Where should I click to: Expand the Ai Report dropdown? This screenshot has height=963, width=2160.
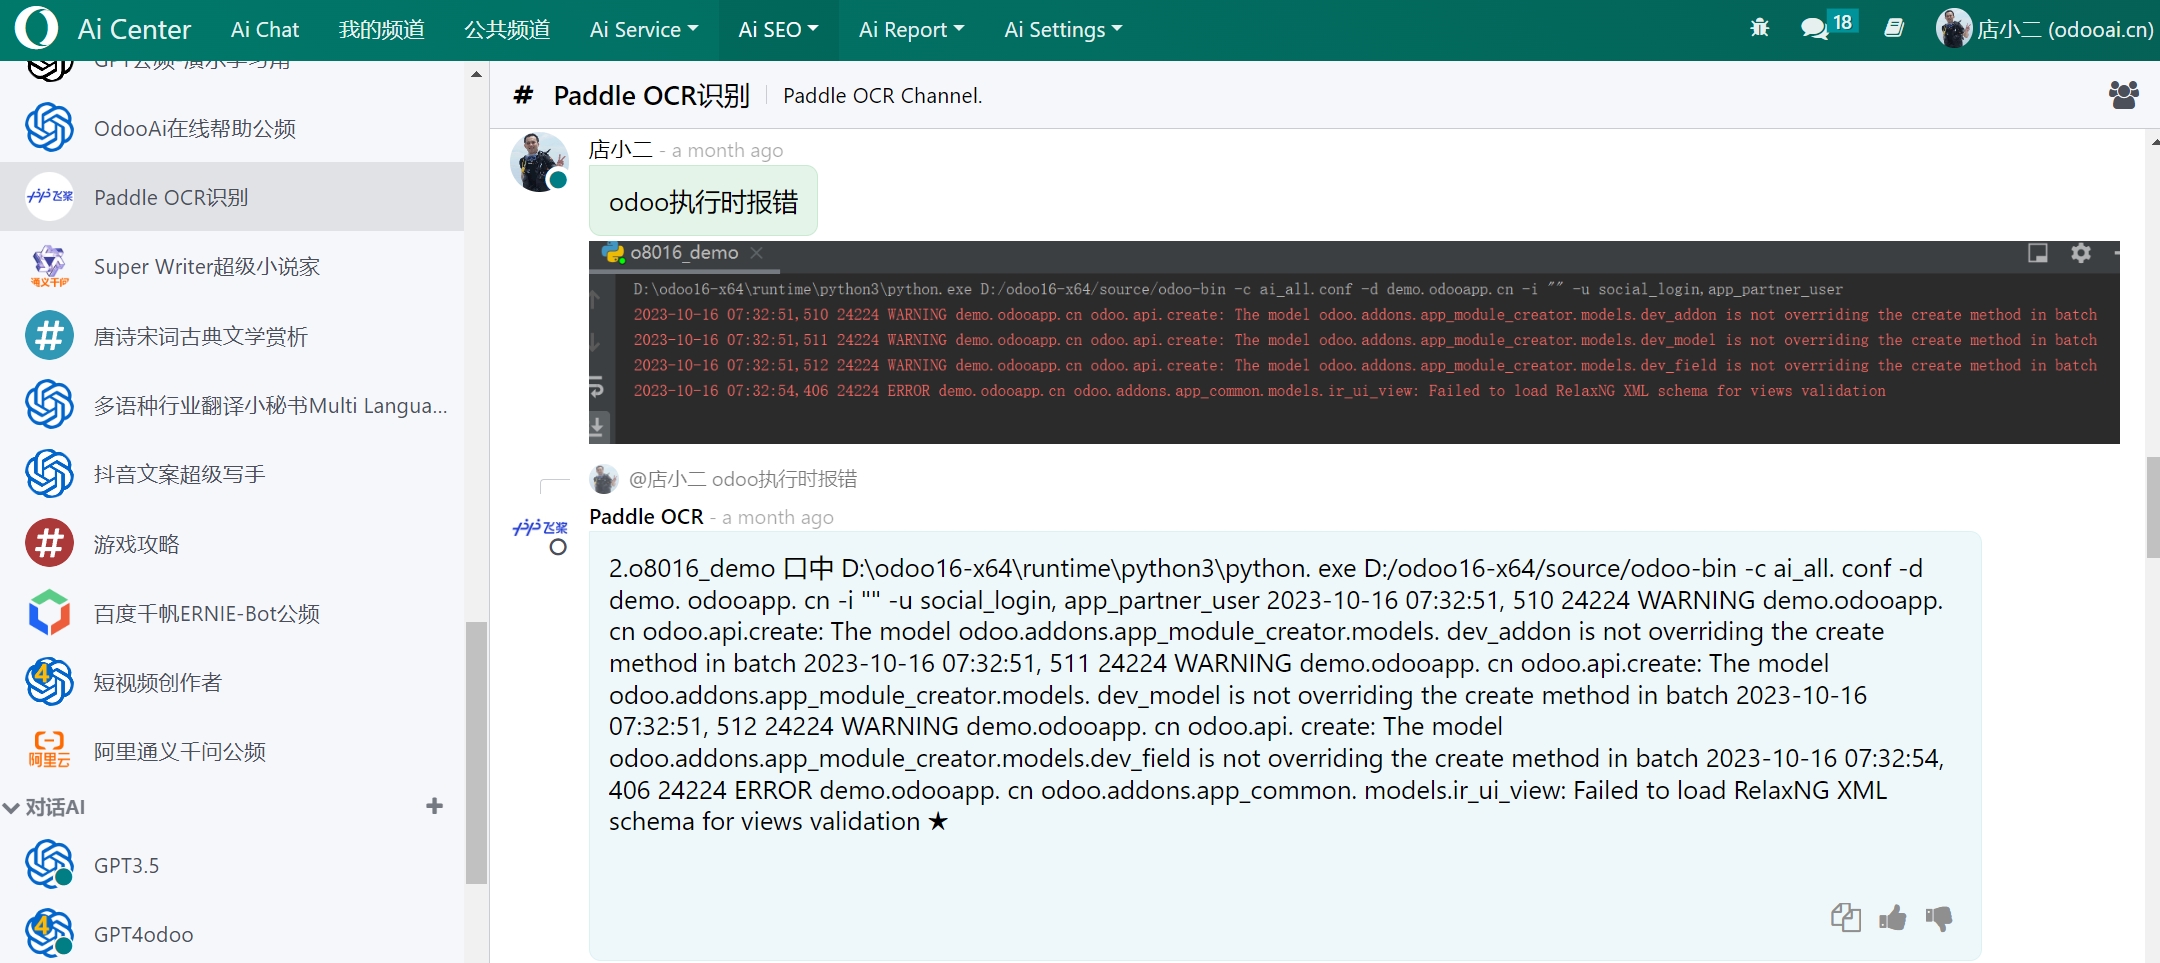(x=911, y=30)
